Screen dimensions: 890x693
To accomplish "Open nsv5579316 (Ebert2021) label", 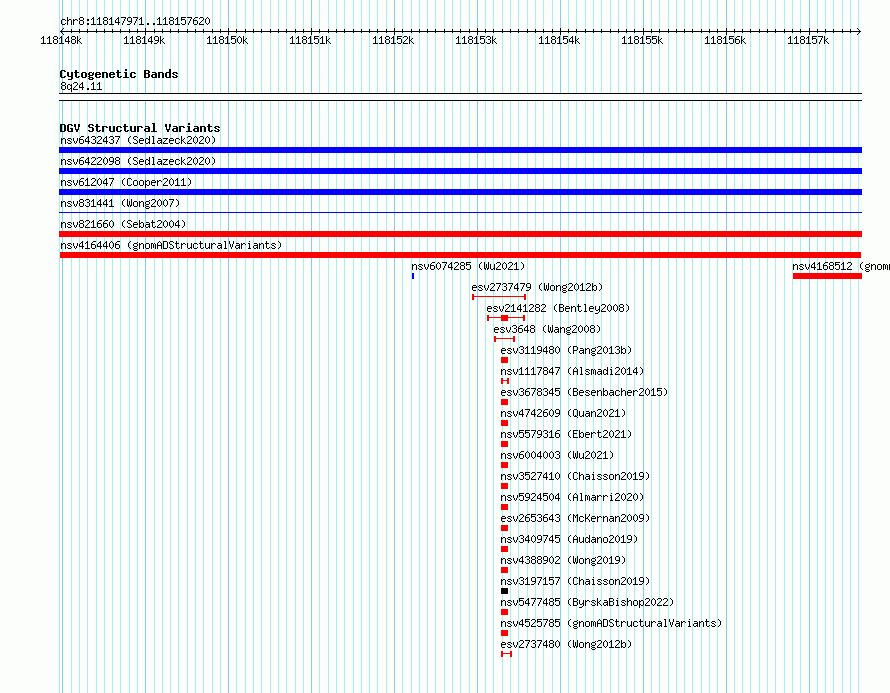I will click(x=566, y=434).
